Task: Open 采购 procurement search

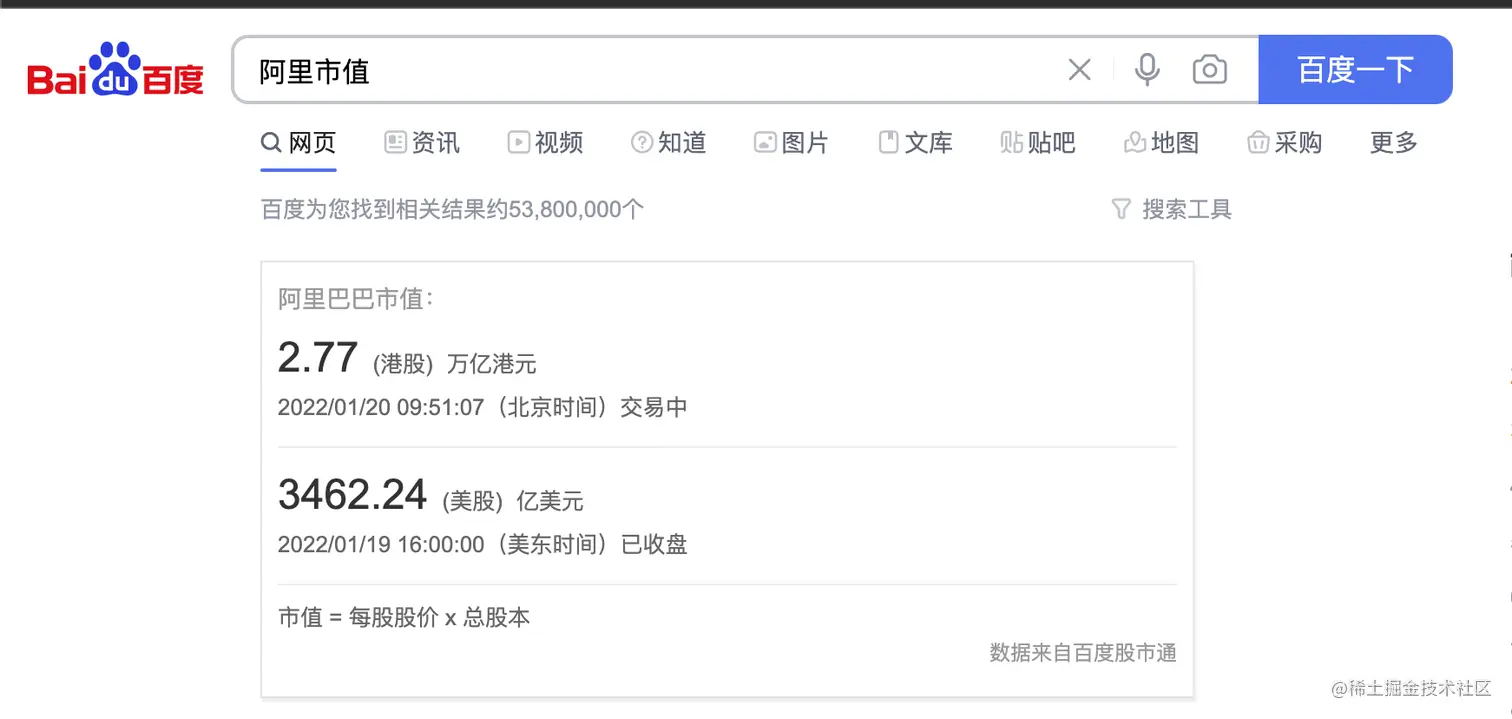Action: coord(1257,142)
